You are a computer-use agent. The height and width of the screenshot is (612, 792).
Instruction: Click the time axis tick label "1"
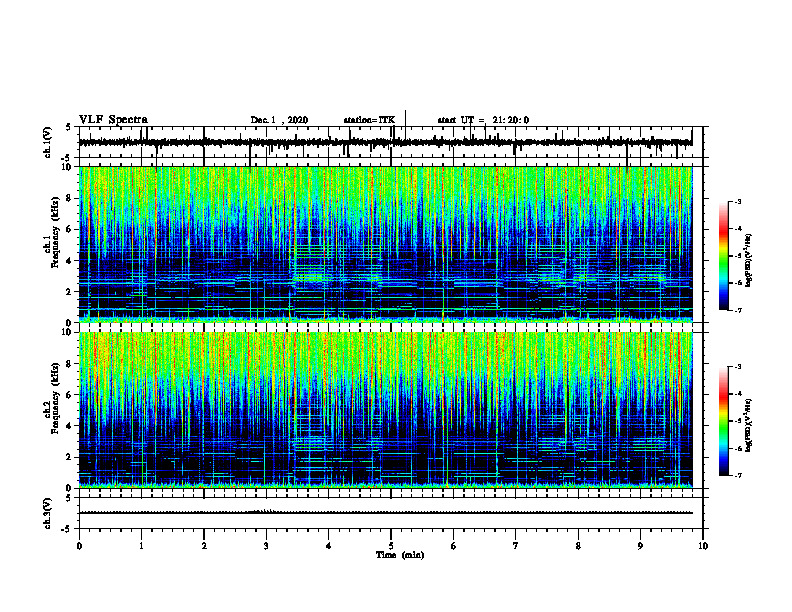point(141,546)
